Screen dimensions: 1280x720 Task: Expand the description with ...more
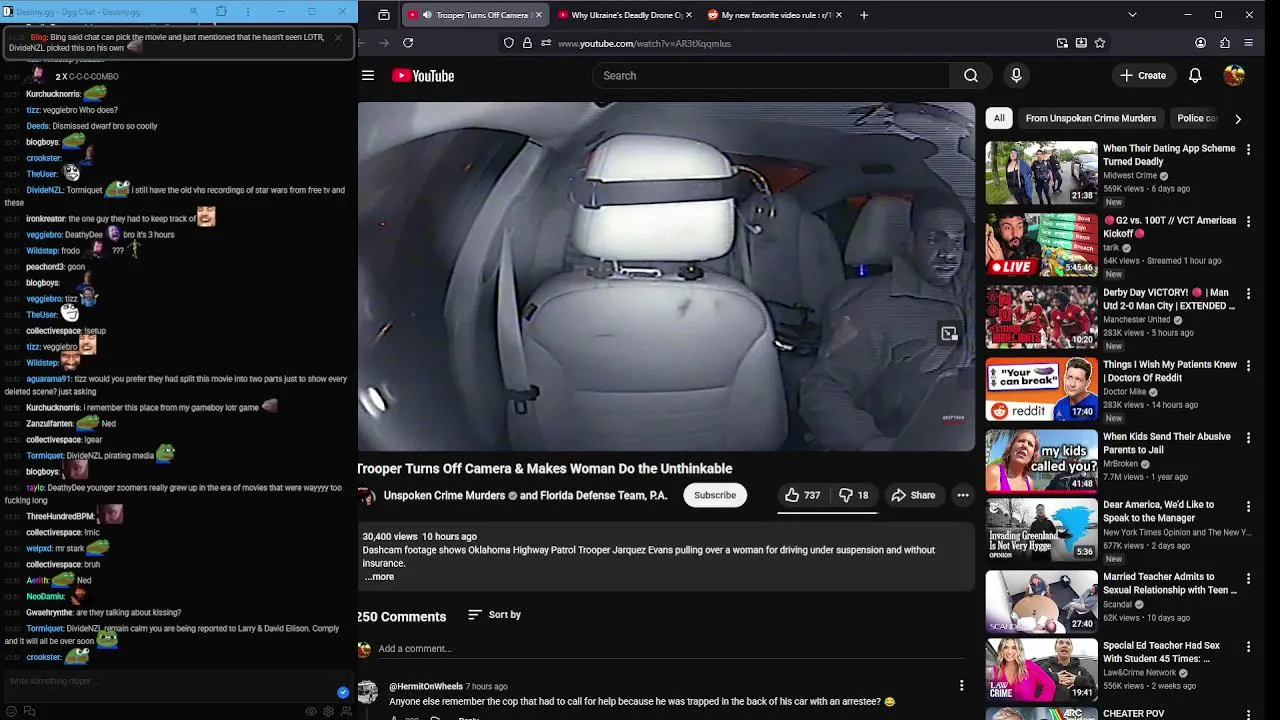[379, 577]
